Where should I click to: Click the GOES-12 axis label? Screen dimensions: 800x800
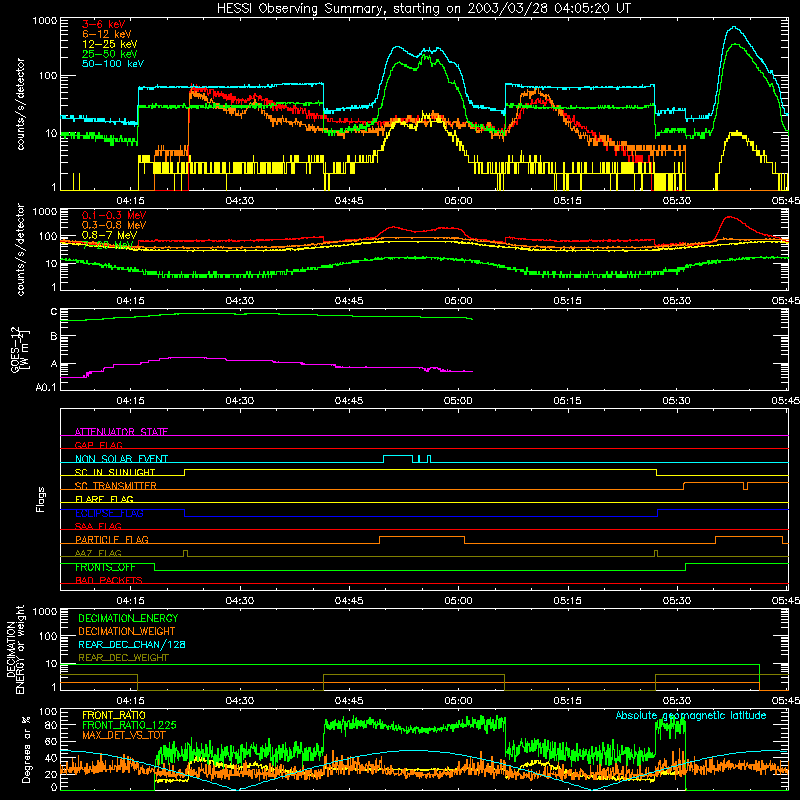coord(20,350)
